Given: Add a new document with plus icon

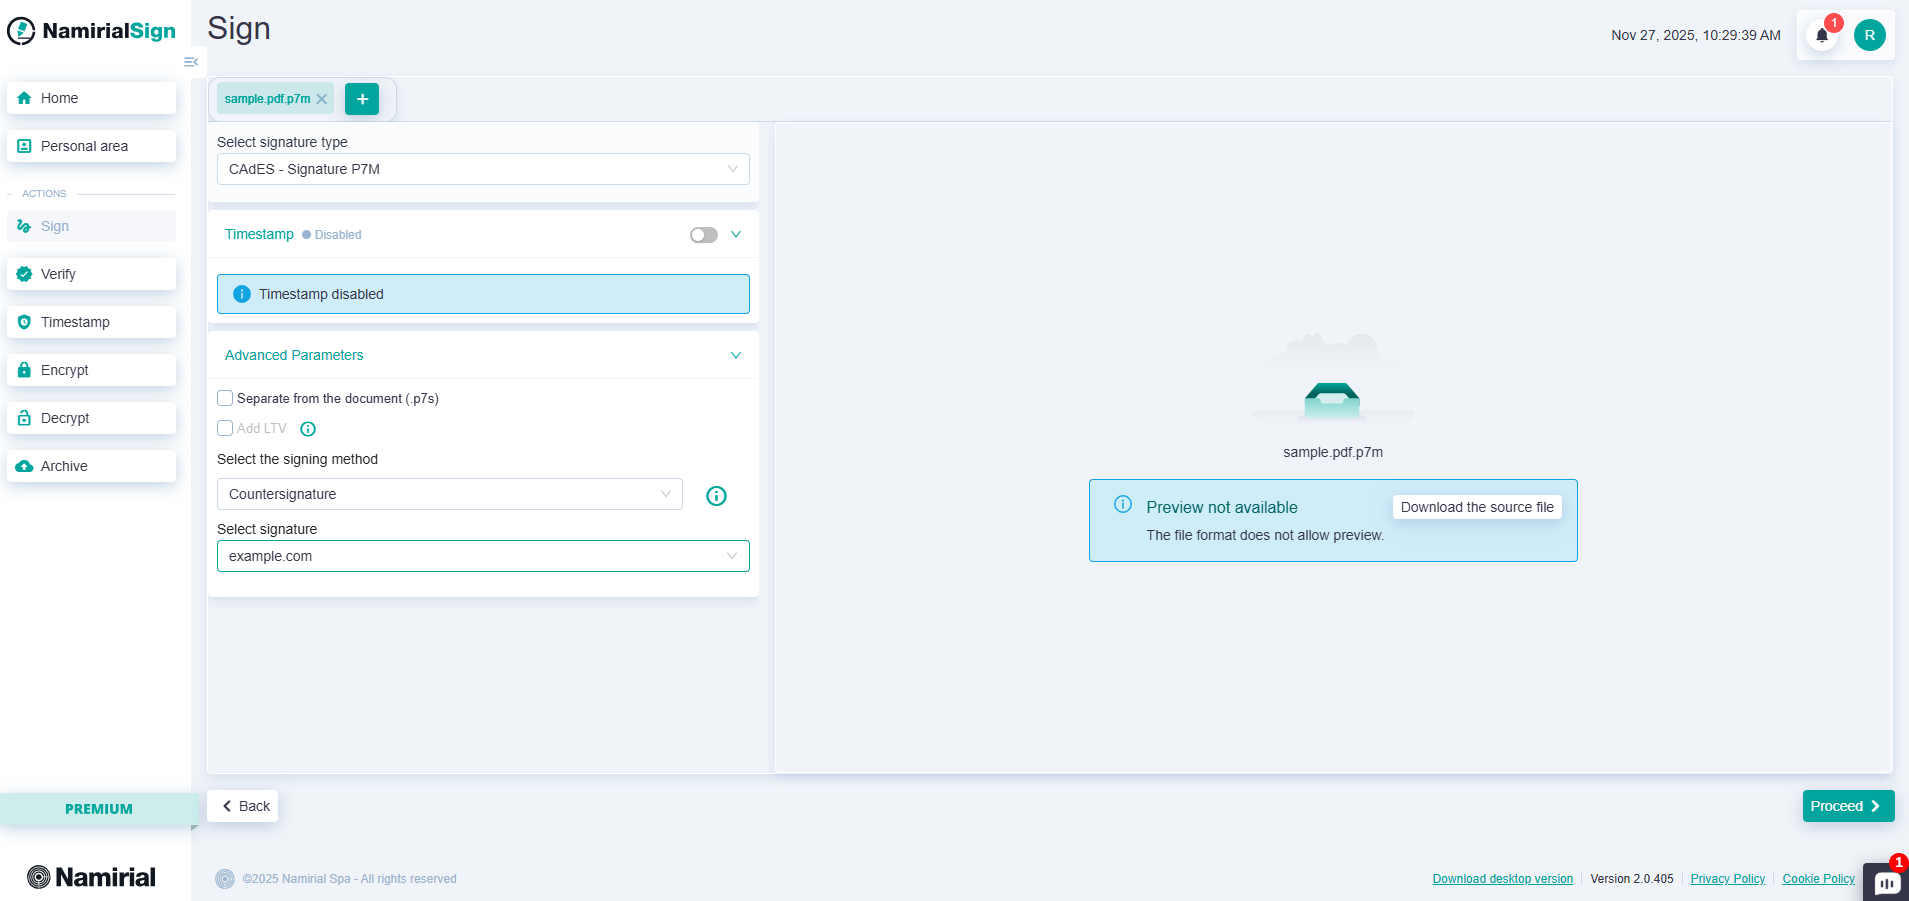Looking at the screenshot, I should point(362,99).
